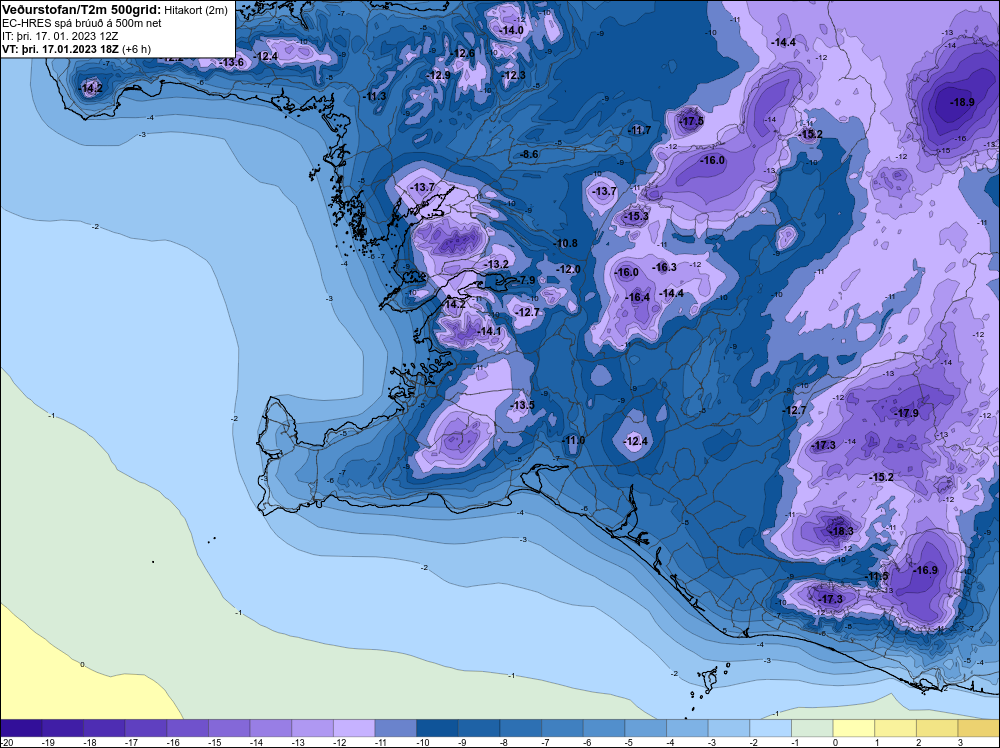Screen dimensions: 1000x748
Task: Select the legend swatch between -12 and -11
Action: pyautogui.click(x=354, y=728)
